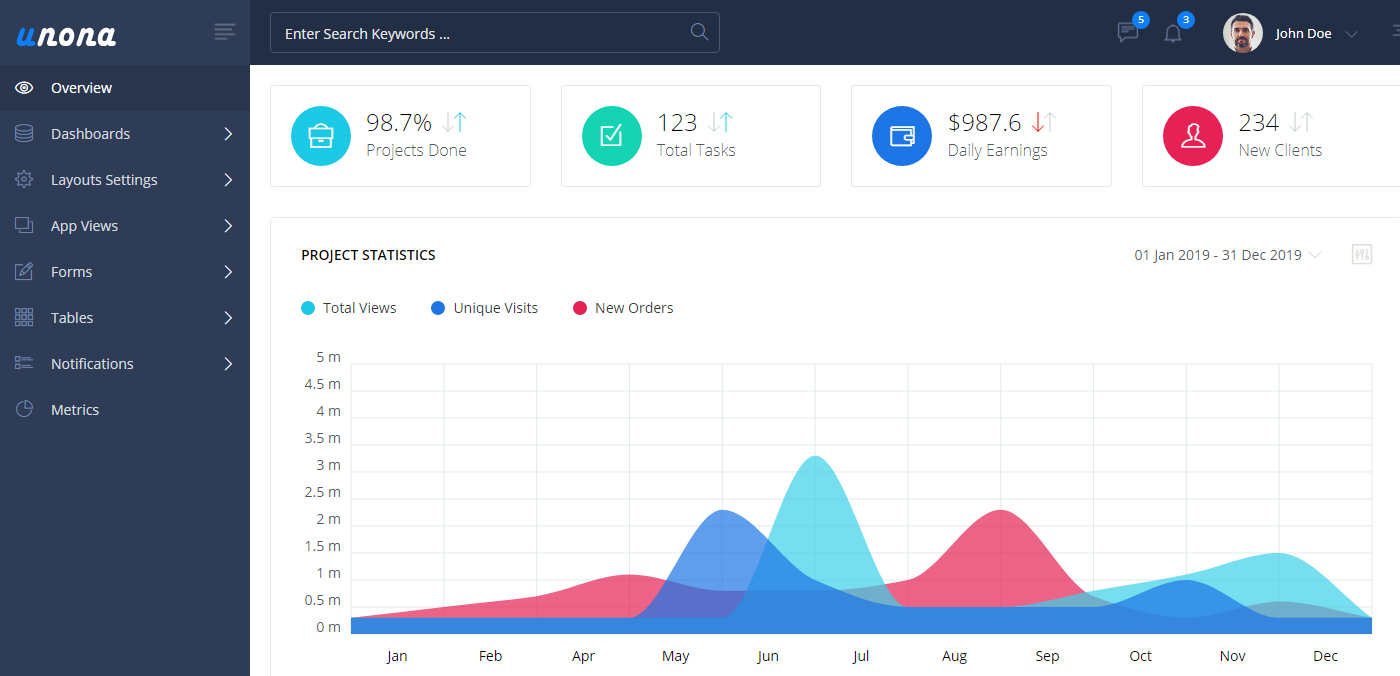This screenshot has width=1400, height=676.
Task: Click the unona logo to return home
Action: 63,32
